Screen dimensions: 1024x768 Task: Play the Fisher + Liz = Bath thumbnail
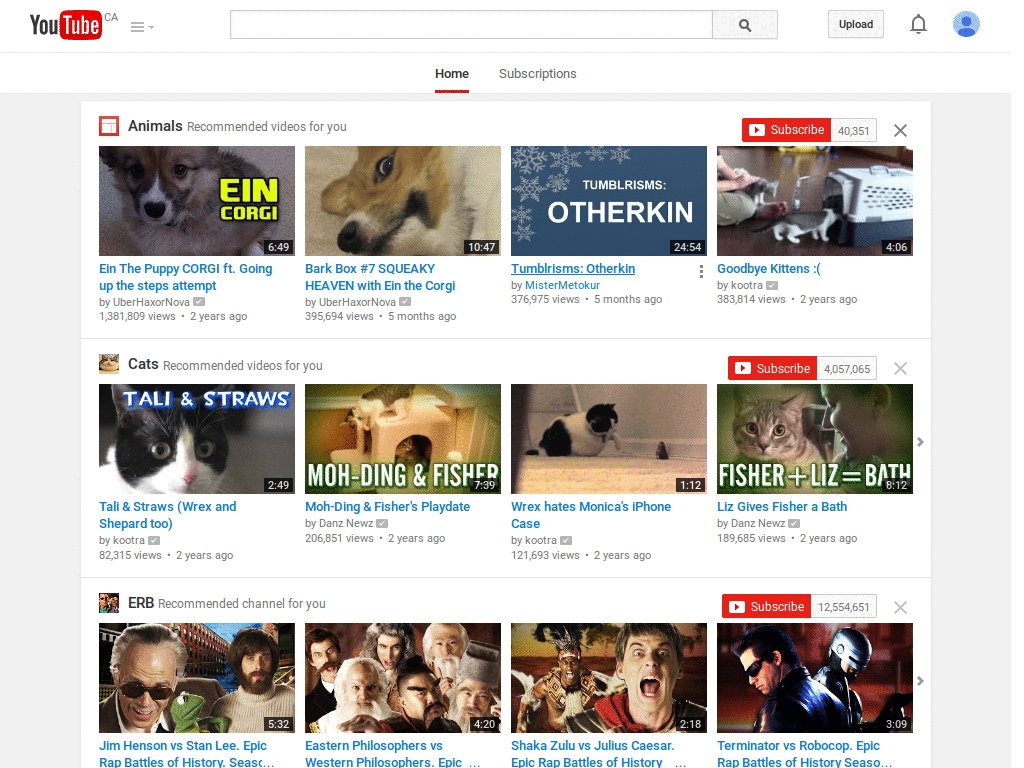click(815, 439)
